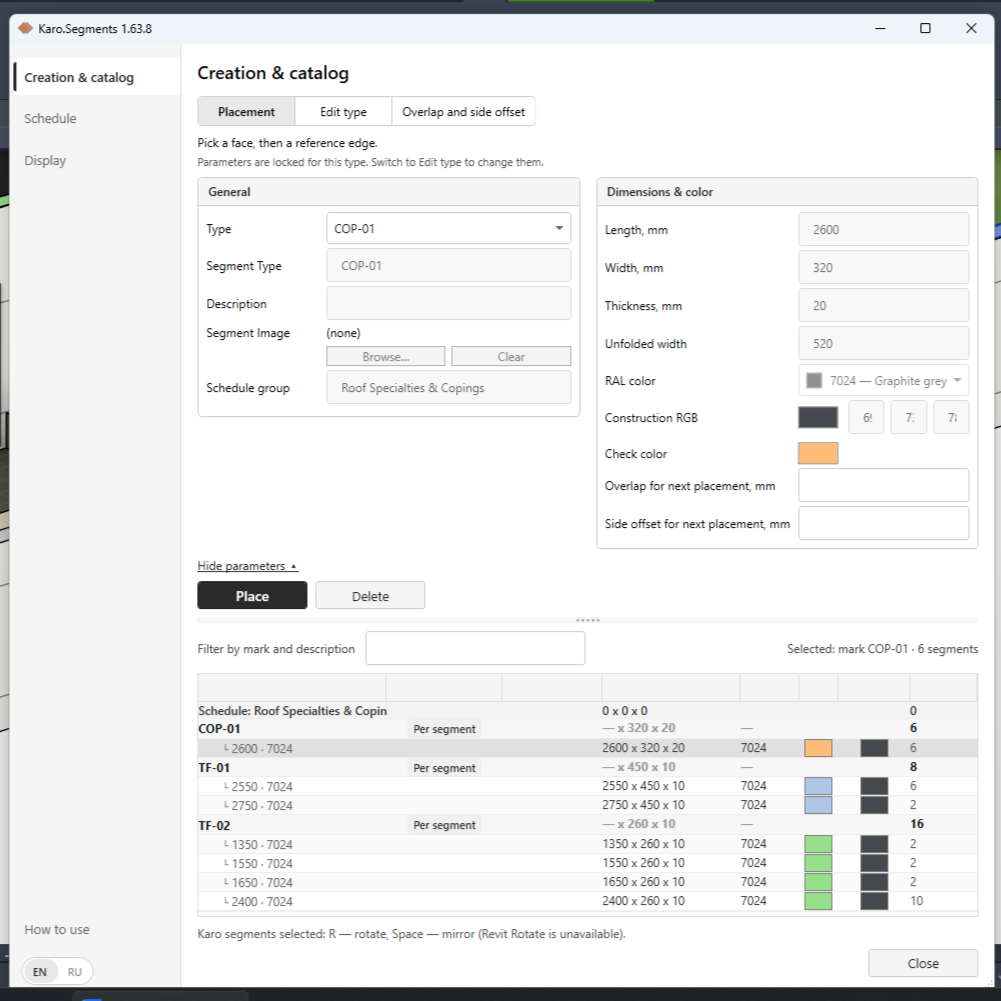Click Per segment tag on TF-01 row
This screenshot has height=1001, width=1001.
coord(444,767)
